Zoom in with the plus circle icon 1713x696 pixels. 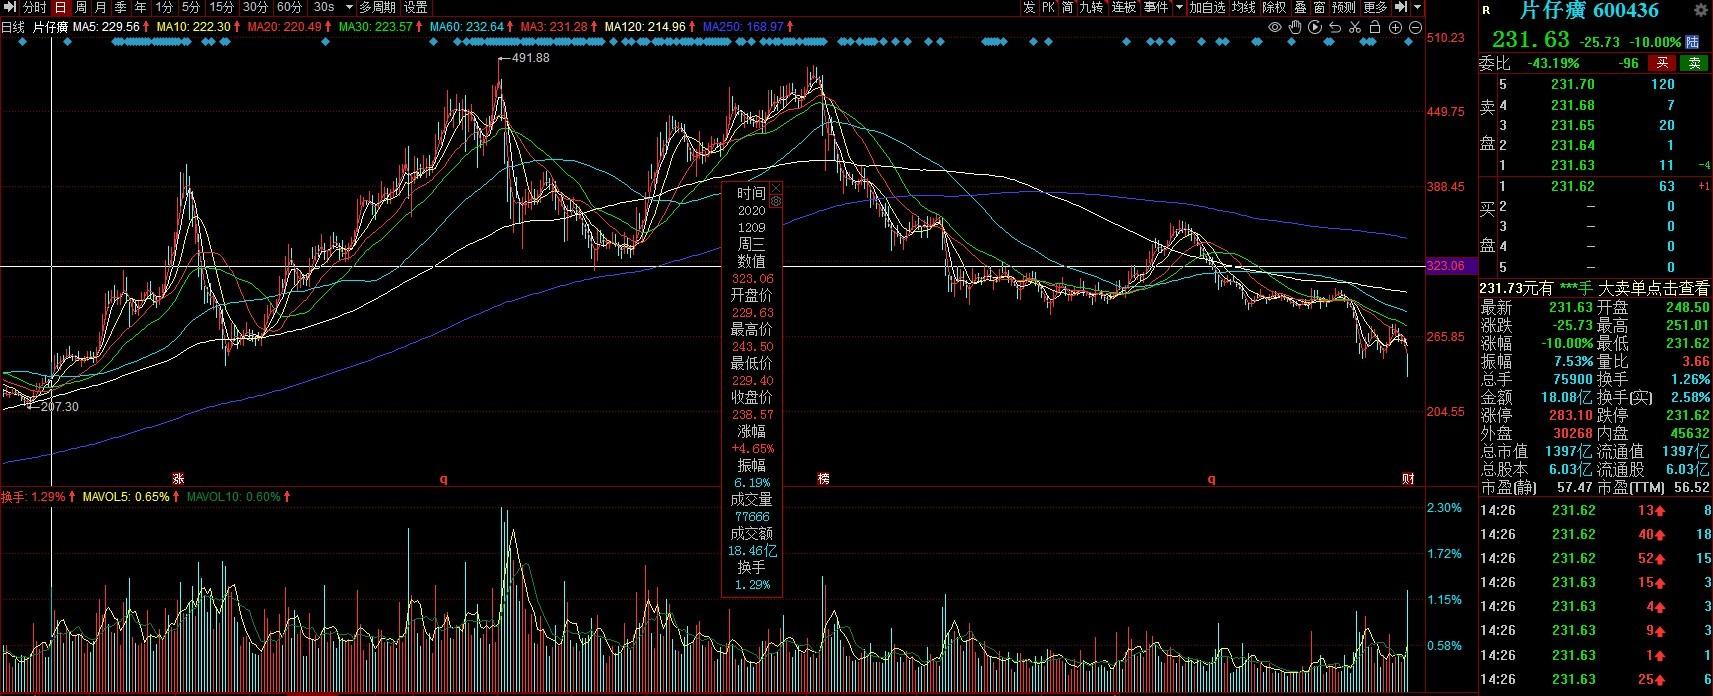coord(1396,27)
